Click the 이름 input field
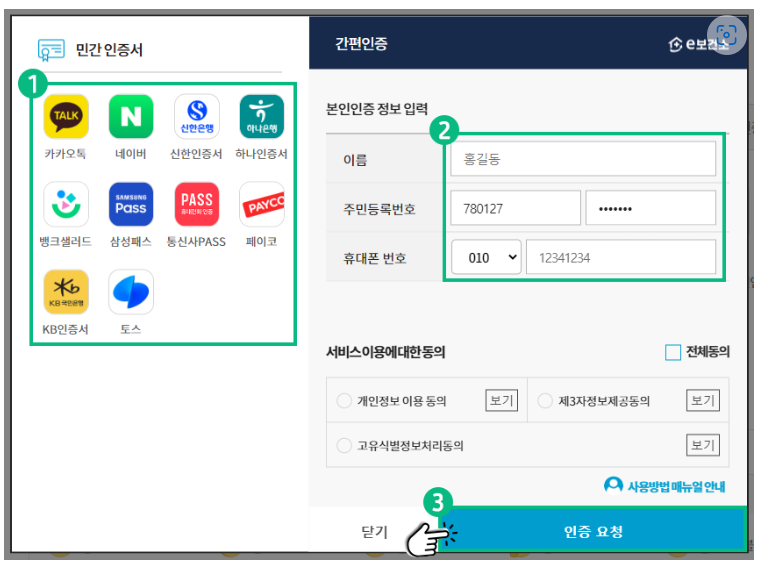Screen dimensions: 782x577 (x=583, y=159)
